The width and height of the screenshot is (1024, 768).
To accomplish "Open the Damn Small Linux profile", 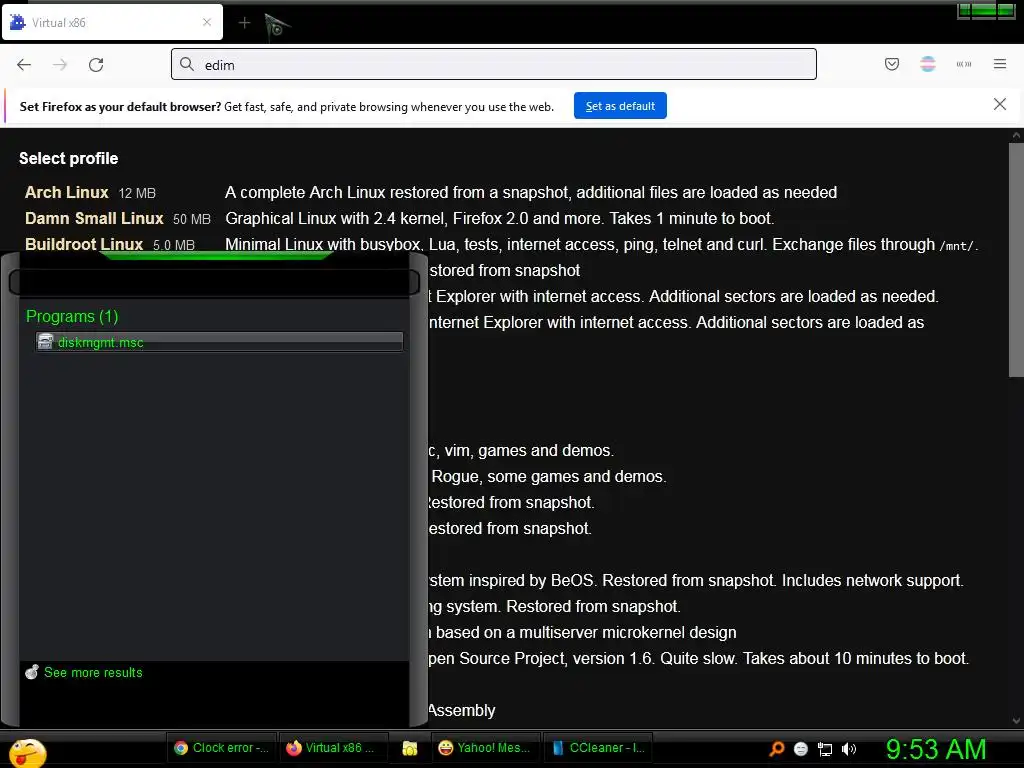I will [94, 218].
